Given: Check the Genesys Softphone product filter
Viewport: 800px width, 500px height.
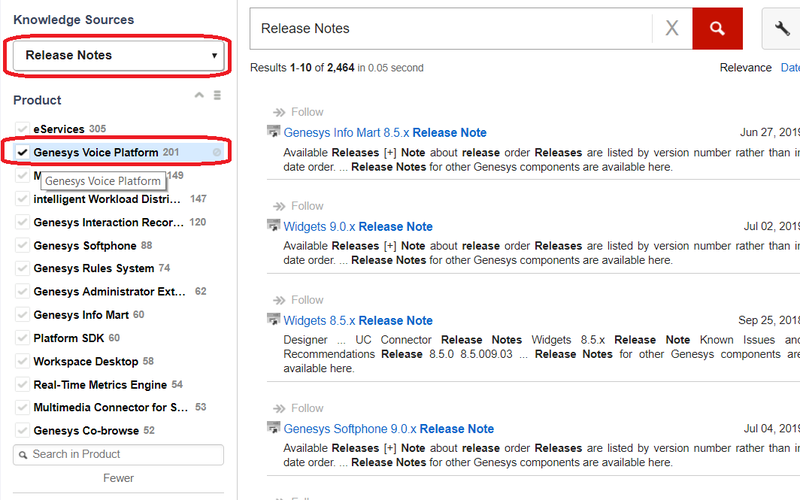Looking at the screenshot, I should 22,245.
